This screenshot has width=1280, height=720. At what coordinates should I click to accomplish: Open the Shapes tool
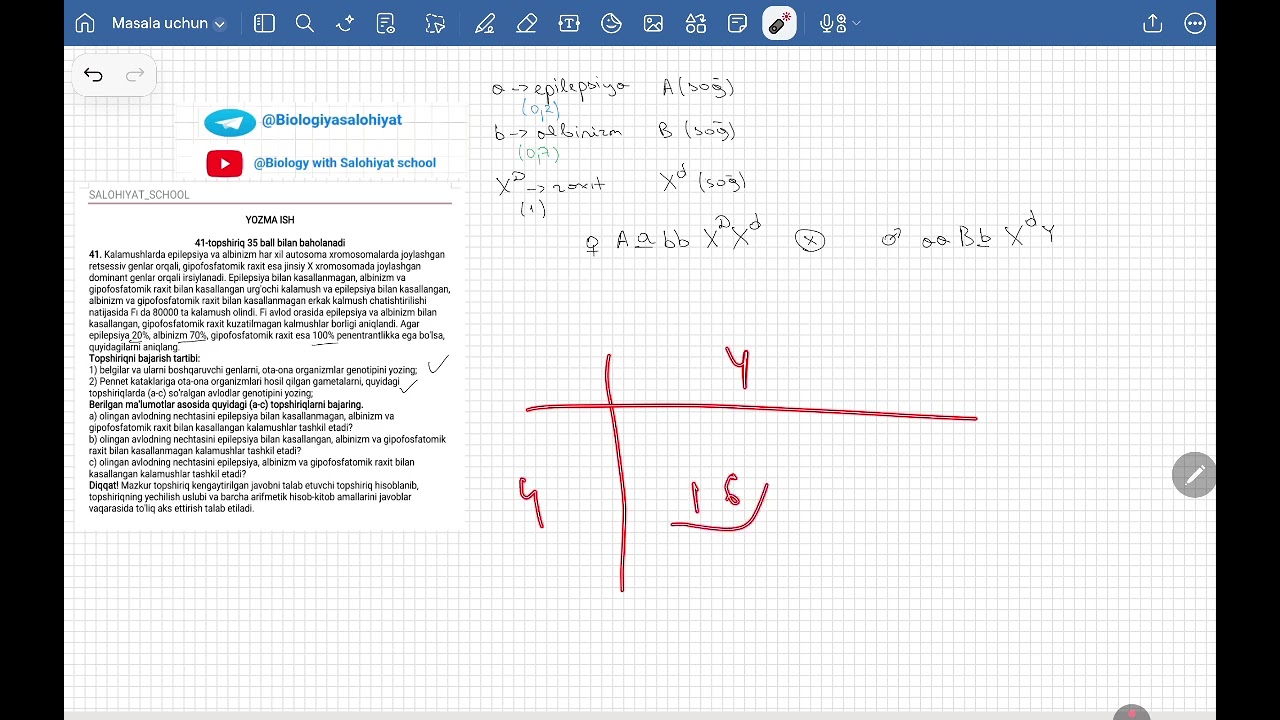tap(696, 23)
